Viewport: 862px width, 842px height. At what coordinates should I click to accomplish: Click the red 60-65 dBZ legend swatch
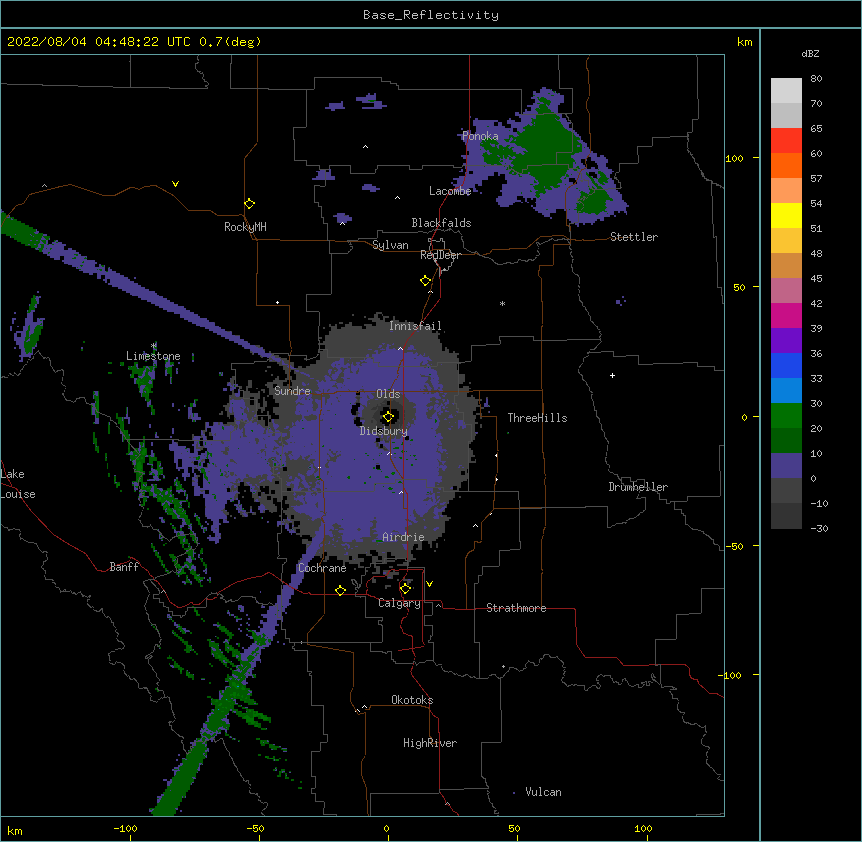786,141
